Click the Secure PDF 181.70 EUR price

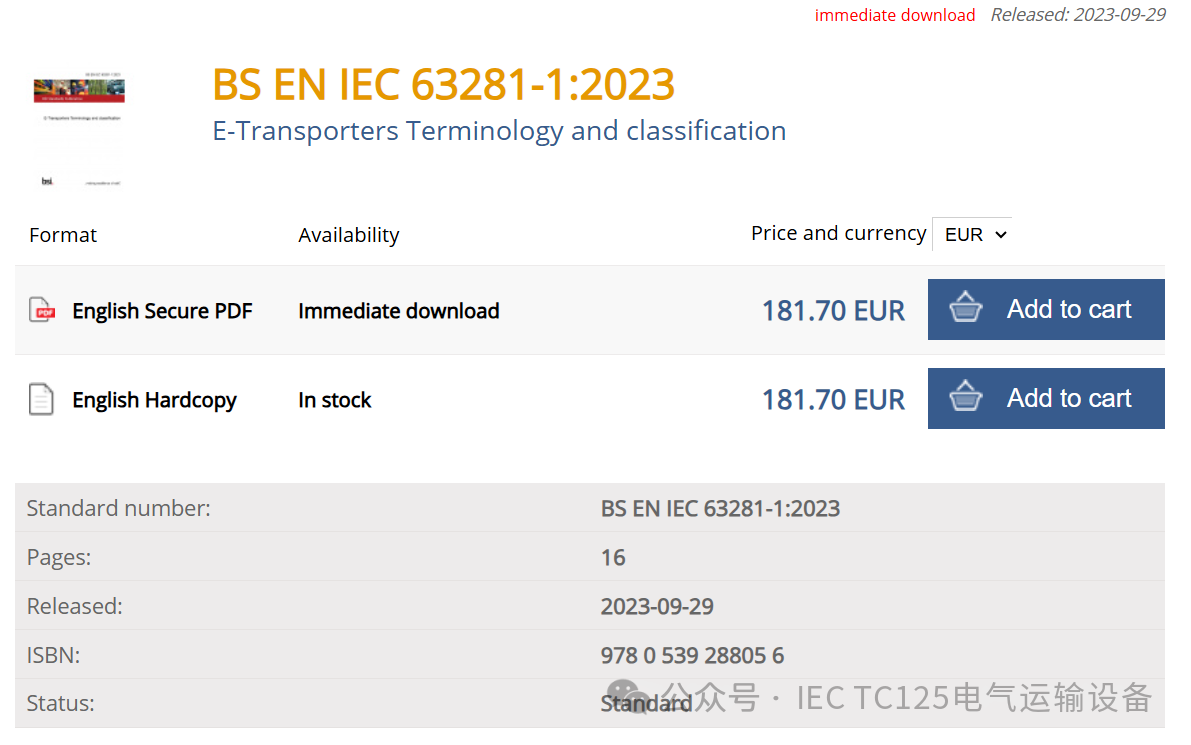click(x=833, y=311)
